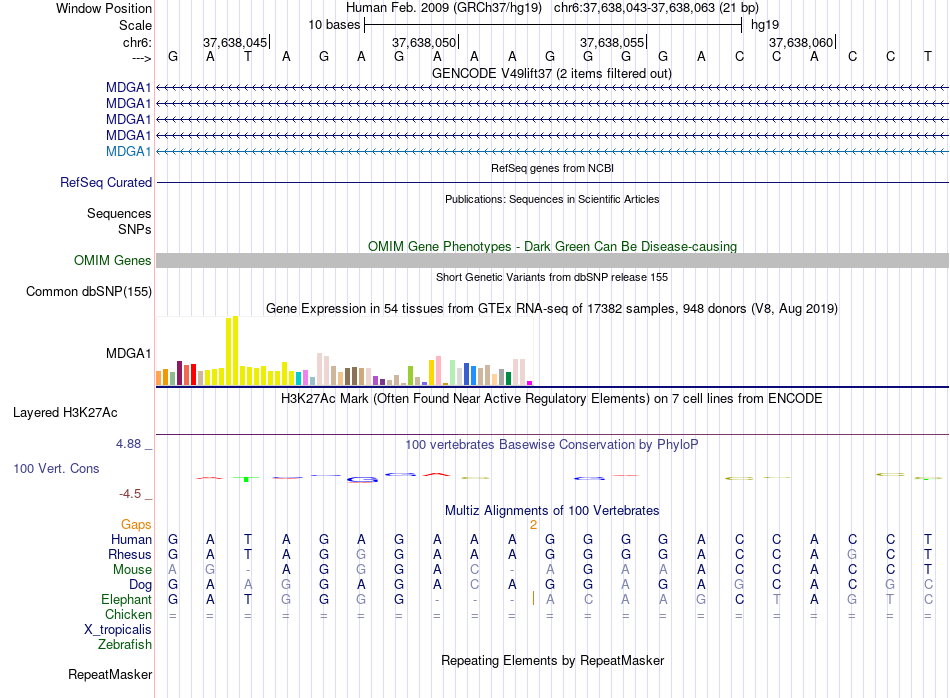Click the -4.5 PhyloP lower scale value
This screenshot has width=950, height=698.
click(130, 494)
